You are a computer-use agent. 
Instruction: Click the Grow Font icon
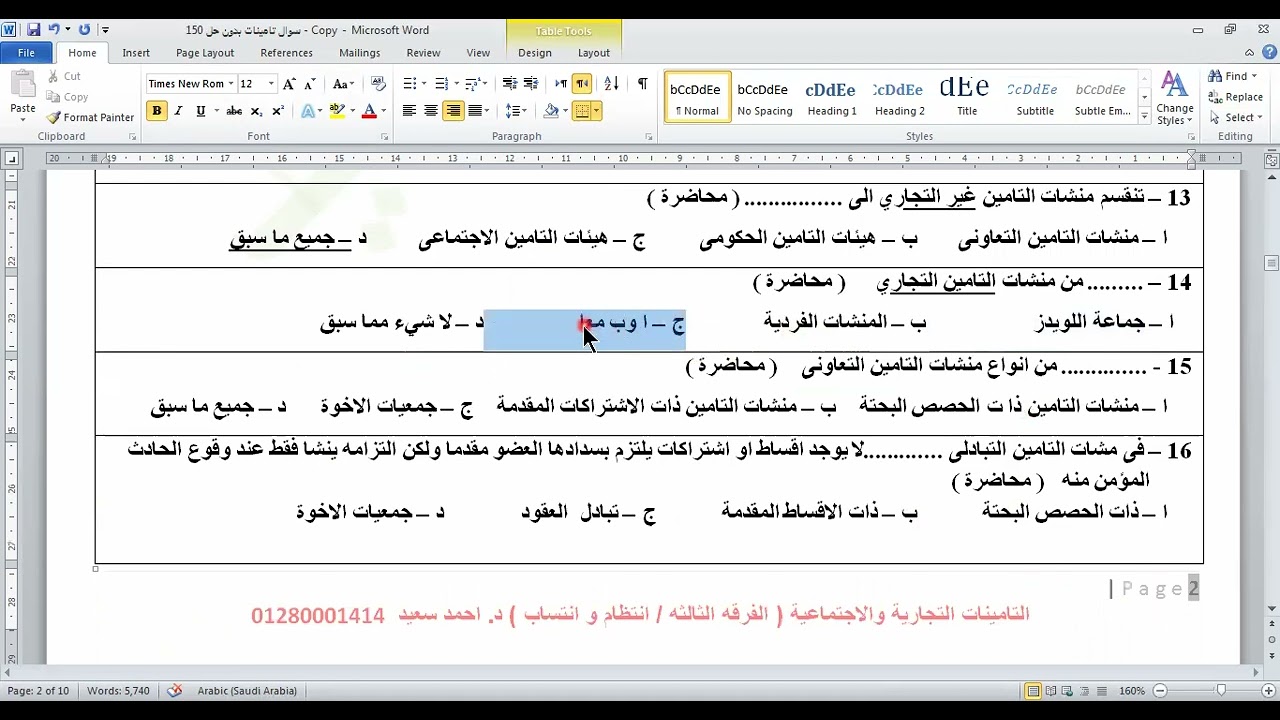click(289, 84)
